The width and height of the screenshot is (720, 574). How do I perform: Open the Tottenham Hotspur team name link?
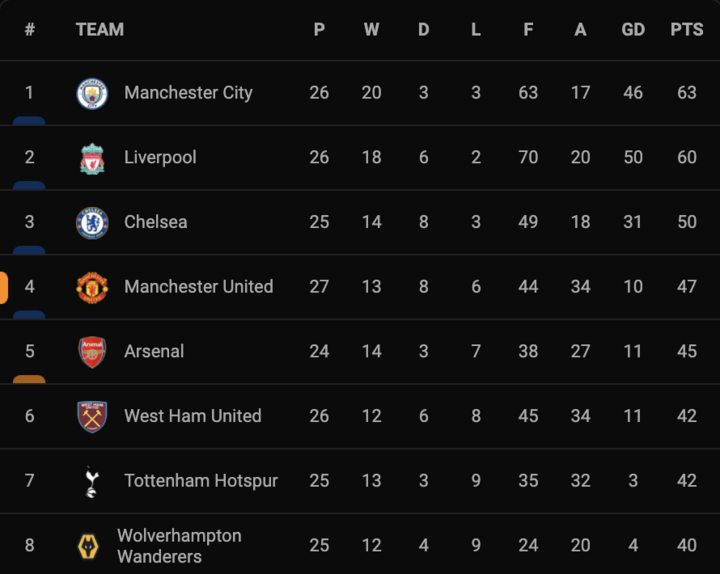tap(201, 481)
